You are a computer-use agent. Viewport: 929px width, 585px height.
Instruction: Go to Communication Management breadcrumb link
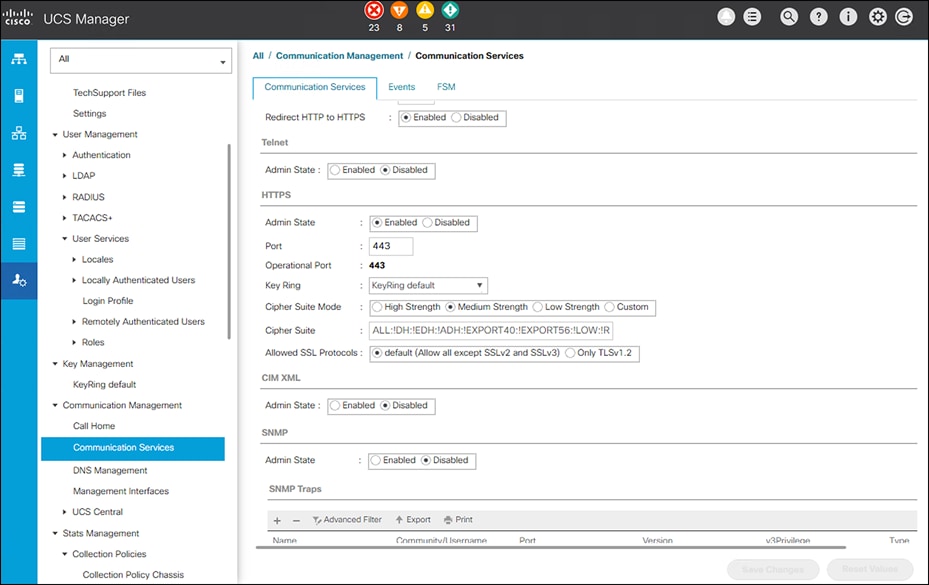click(x=339, y=56)
